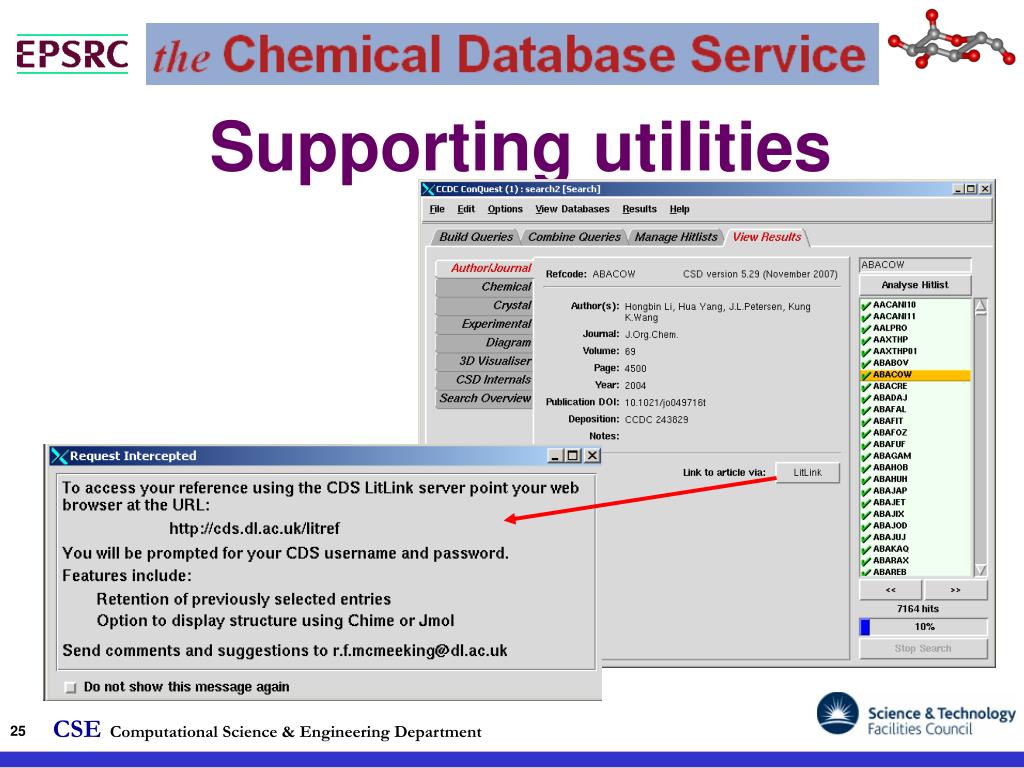Click the ConQuest window title bar icon

428,189
